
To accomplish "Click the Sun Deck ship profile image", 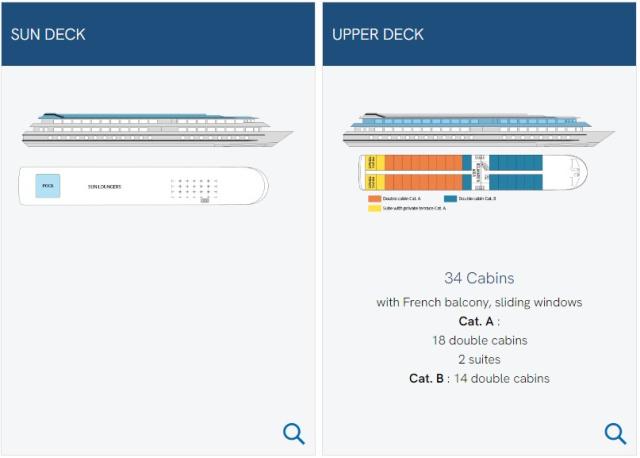I will coord(158,130).
